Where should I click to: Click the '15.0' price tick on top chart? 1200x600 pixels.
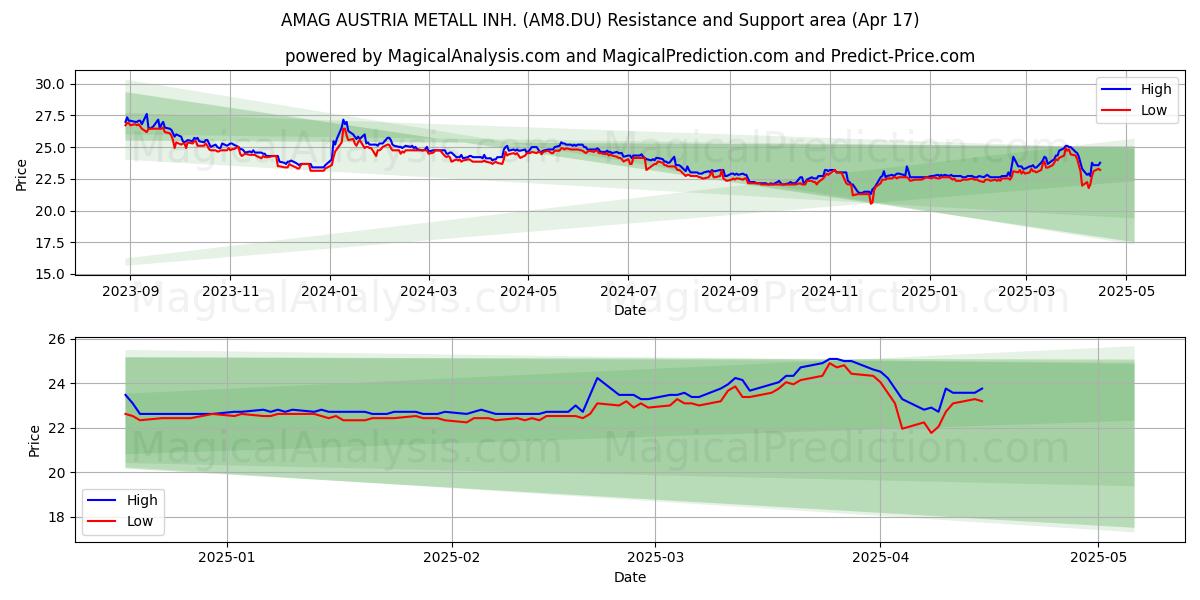[52, 274]
